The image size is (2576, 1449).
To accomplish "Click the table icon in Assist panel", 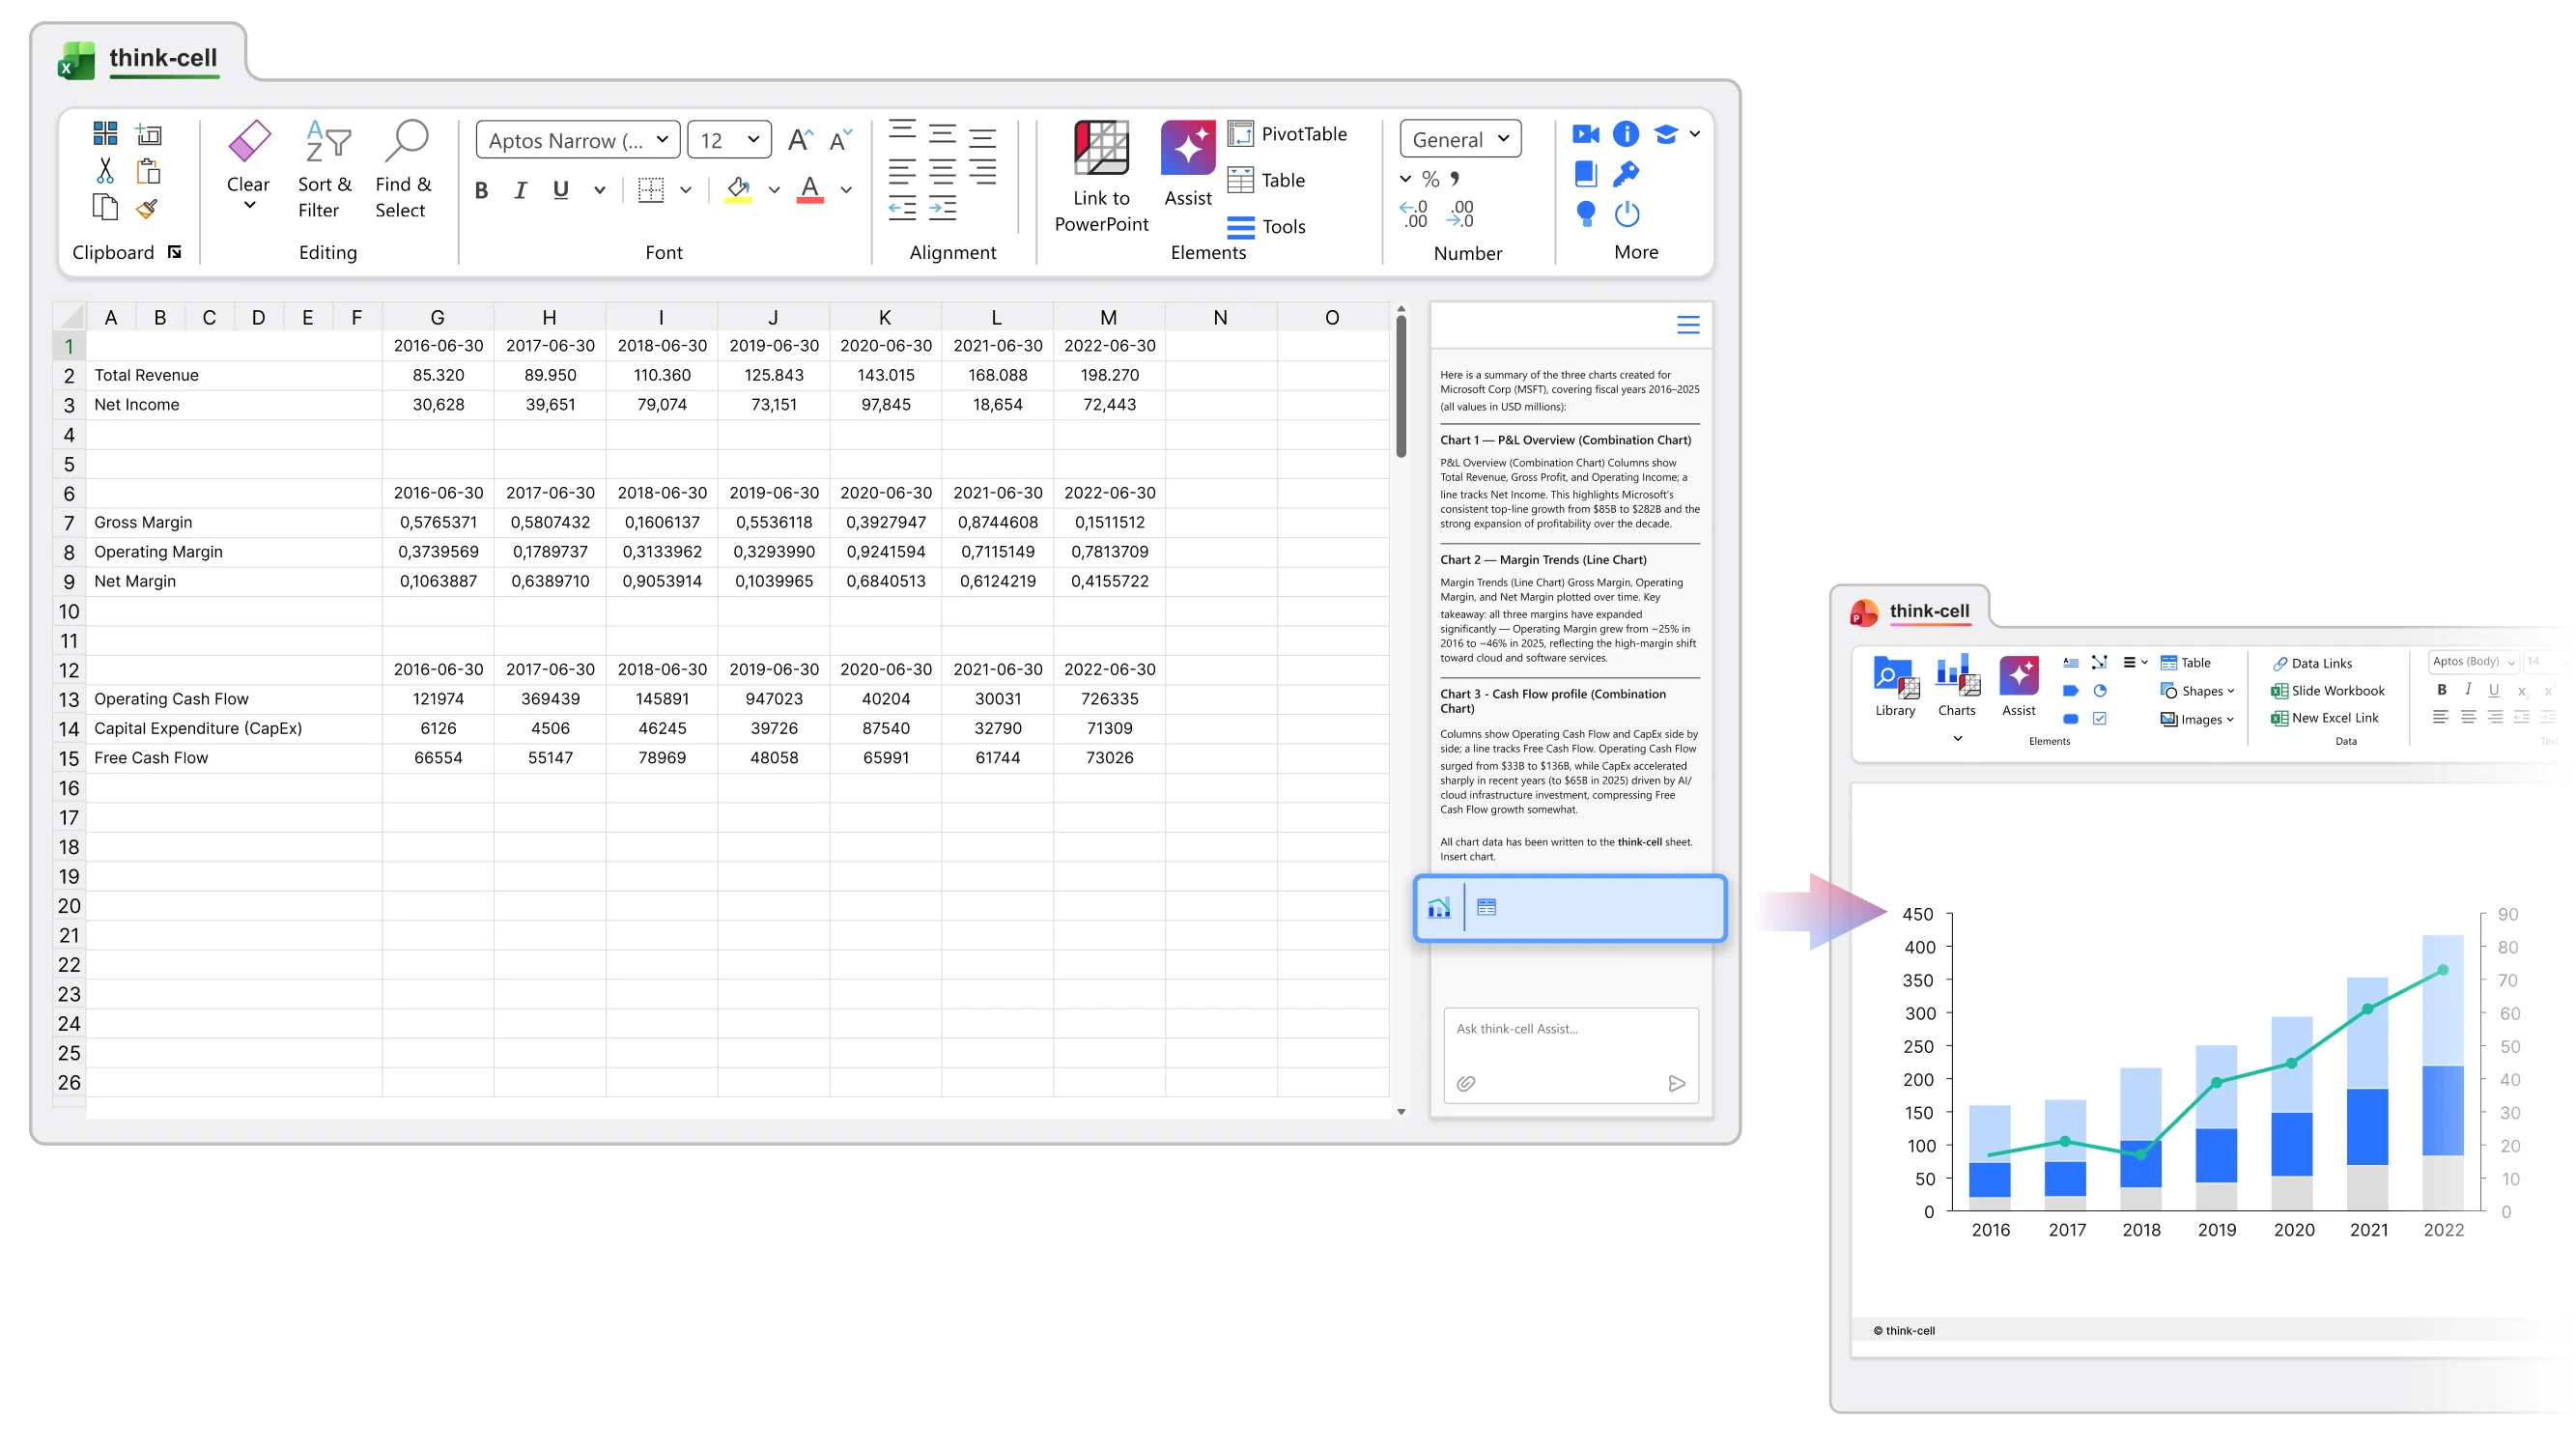I will (1486, 907).
